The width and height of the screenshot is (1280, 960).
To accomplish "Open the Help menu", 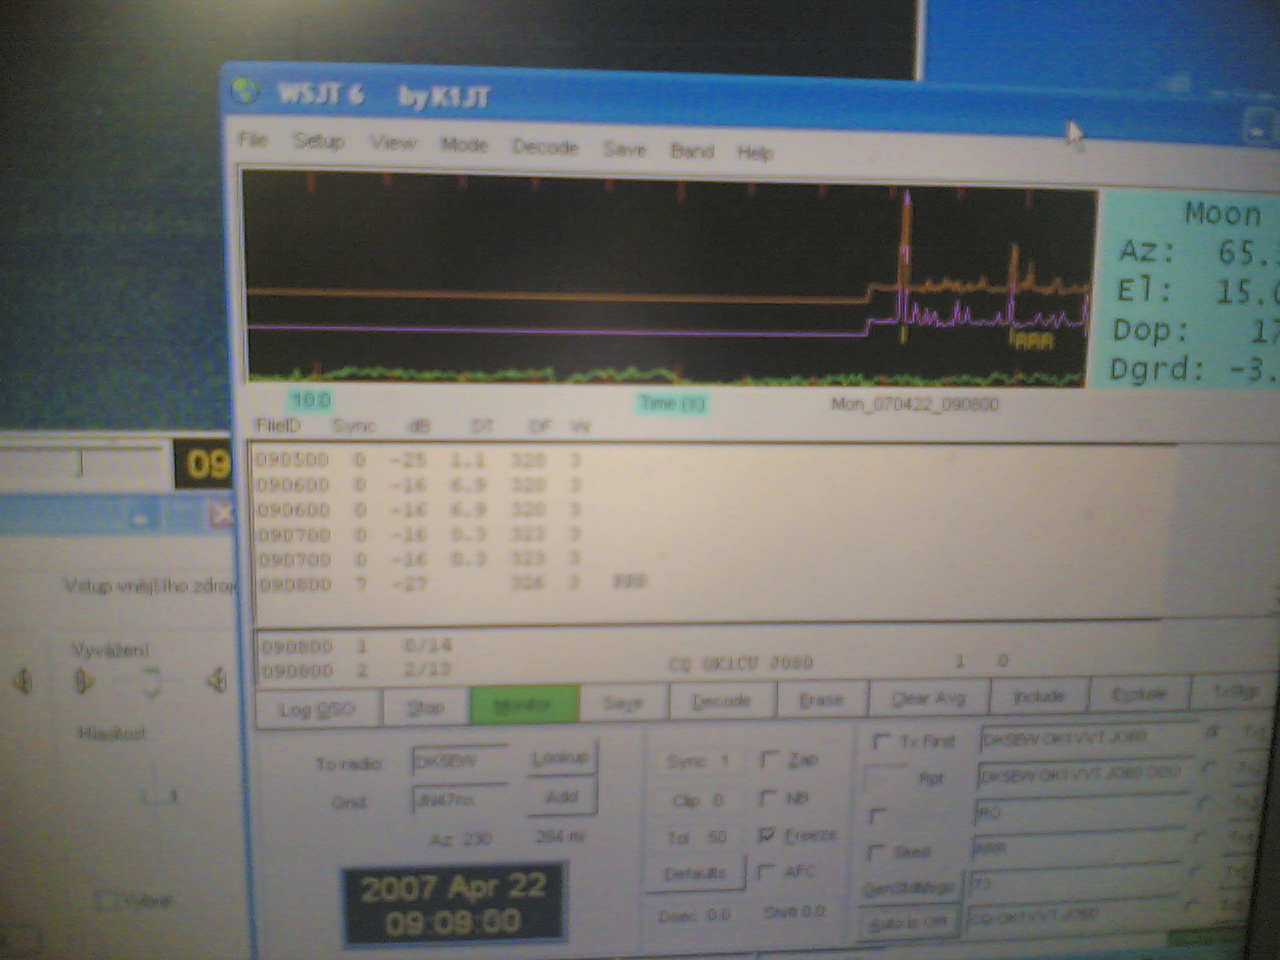I will pos(755,153).
